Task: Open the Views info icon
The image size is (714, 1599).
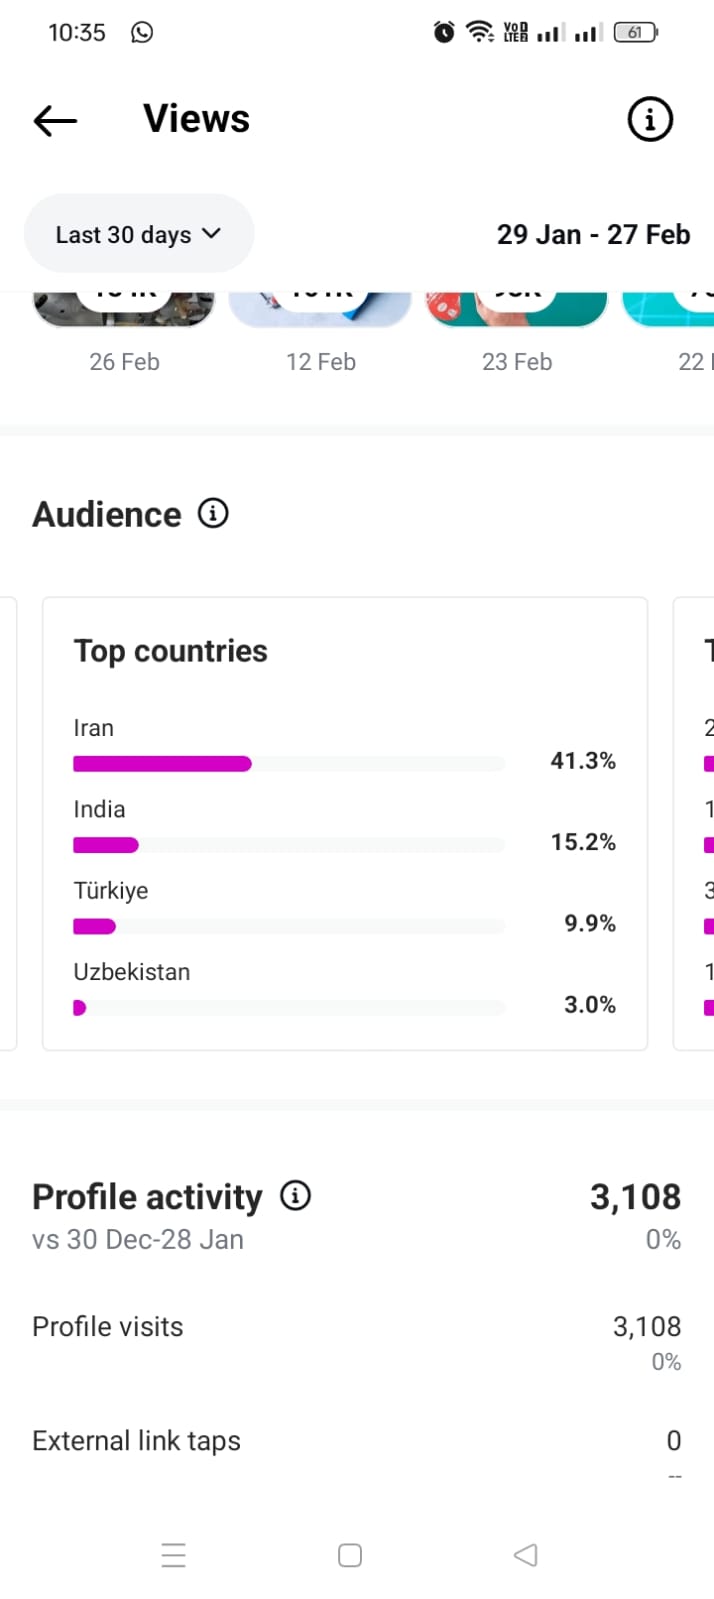Action: click(x=650, y=120)
